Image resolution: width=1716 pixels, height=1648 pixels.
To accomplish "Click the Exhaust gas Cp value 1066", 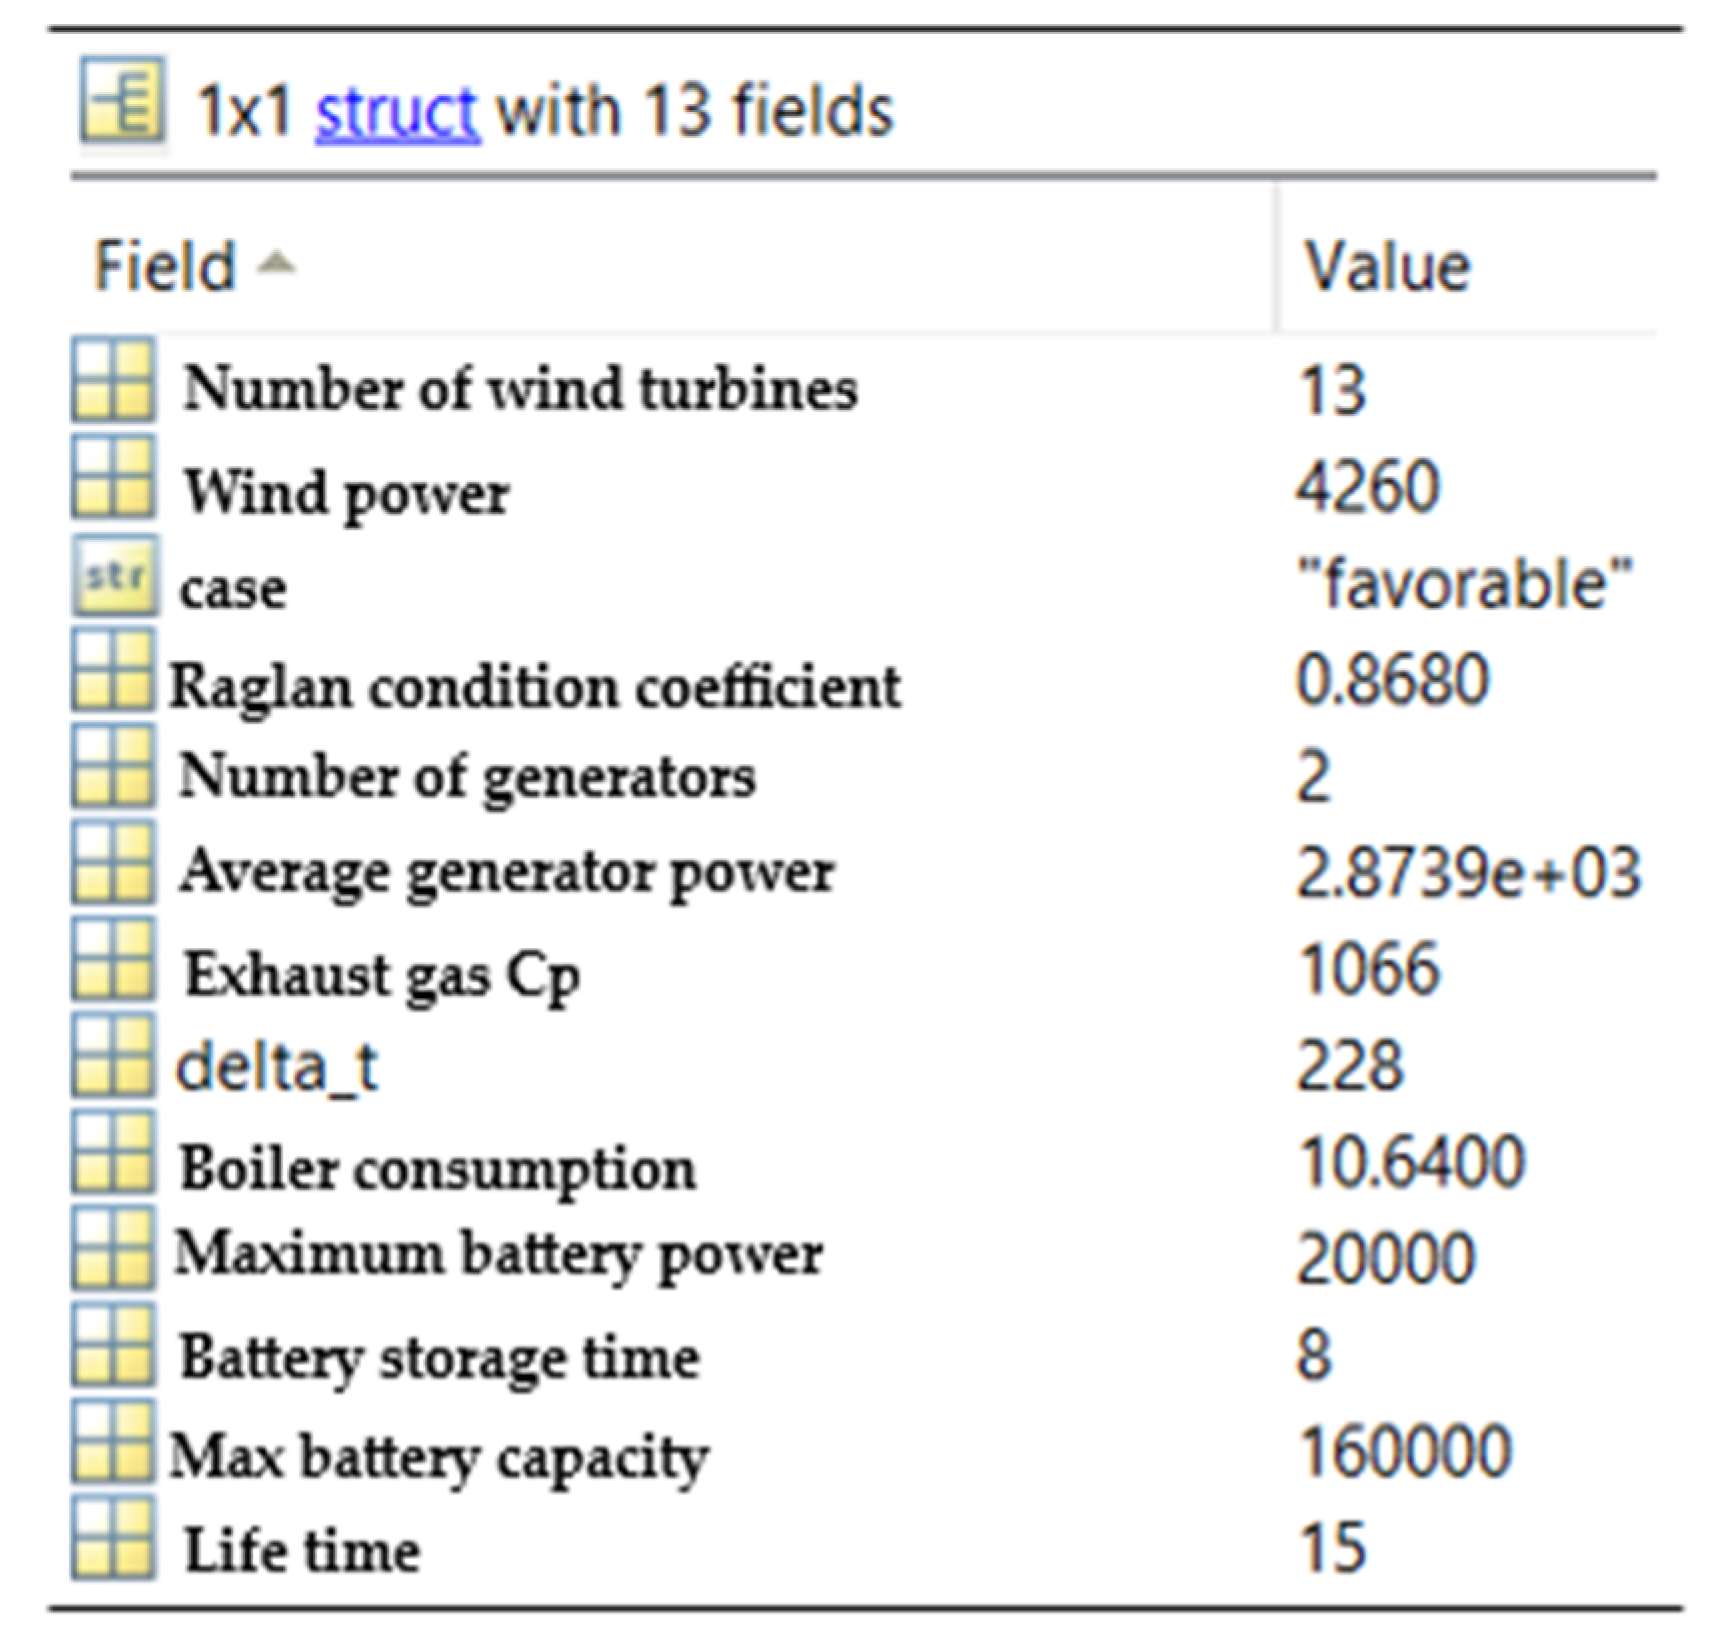I will [1368, 969].
